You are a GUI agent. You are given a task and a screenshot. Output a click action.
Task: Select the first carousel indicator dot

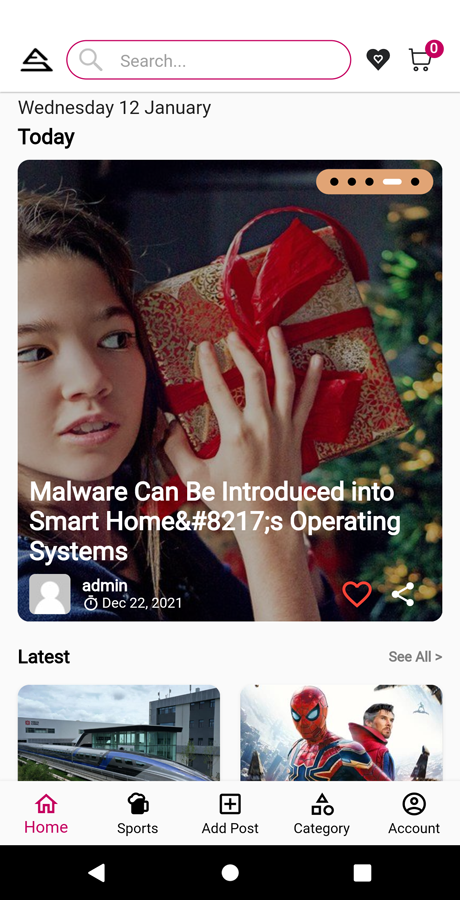[334, 182]
